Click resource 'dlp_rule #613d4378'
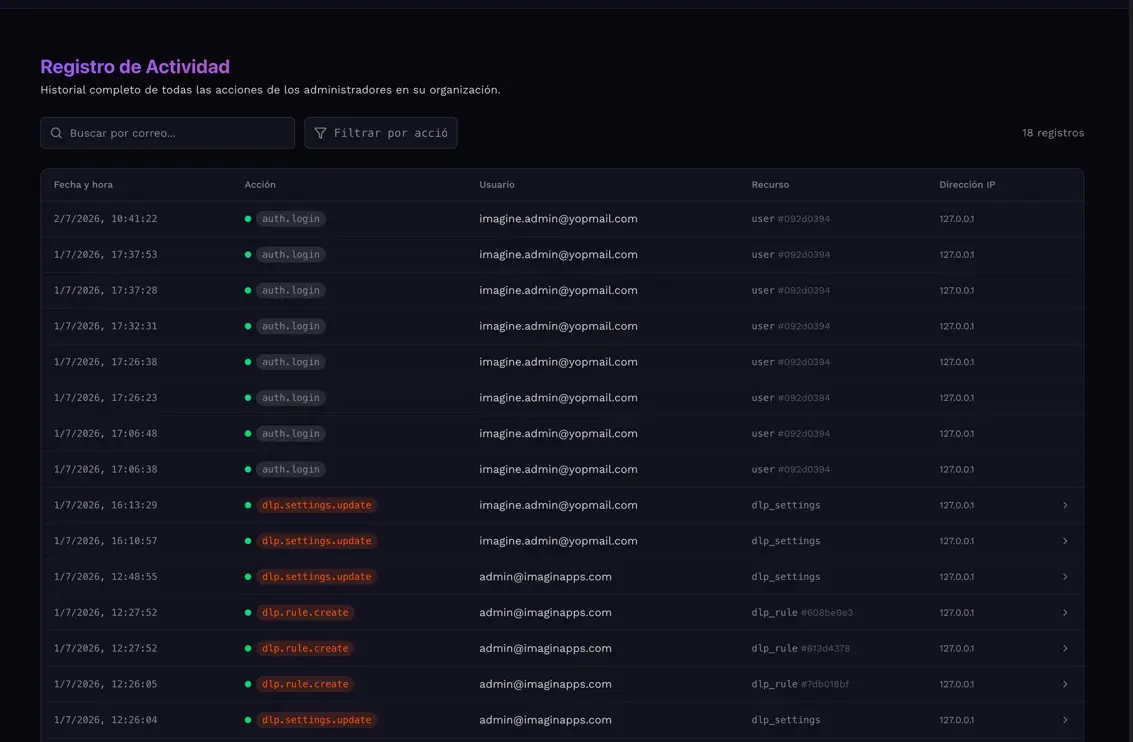The image size is (1133, 742). pyautogui.click(x=801, y=648)
